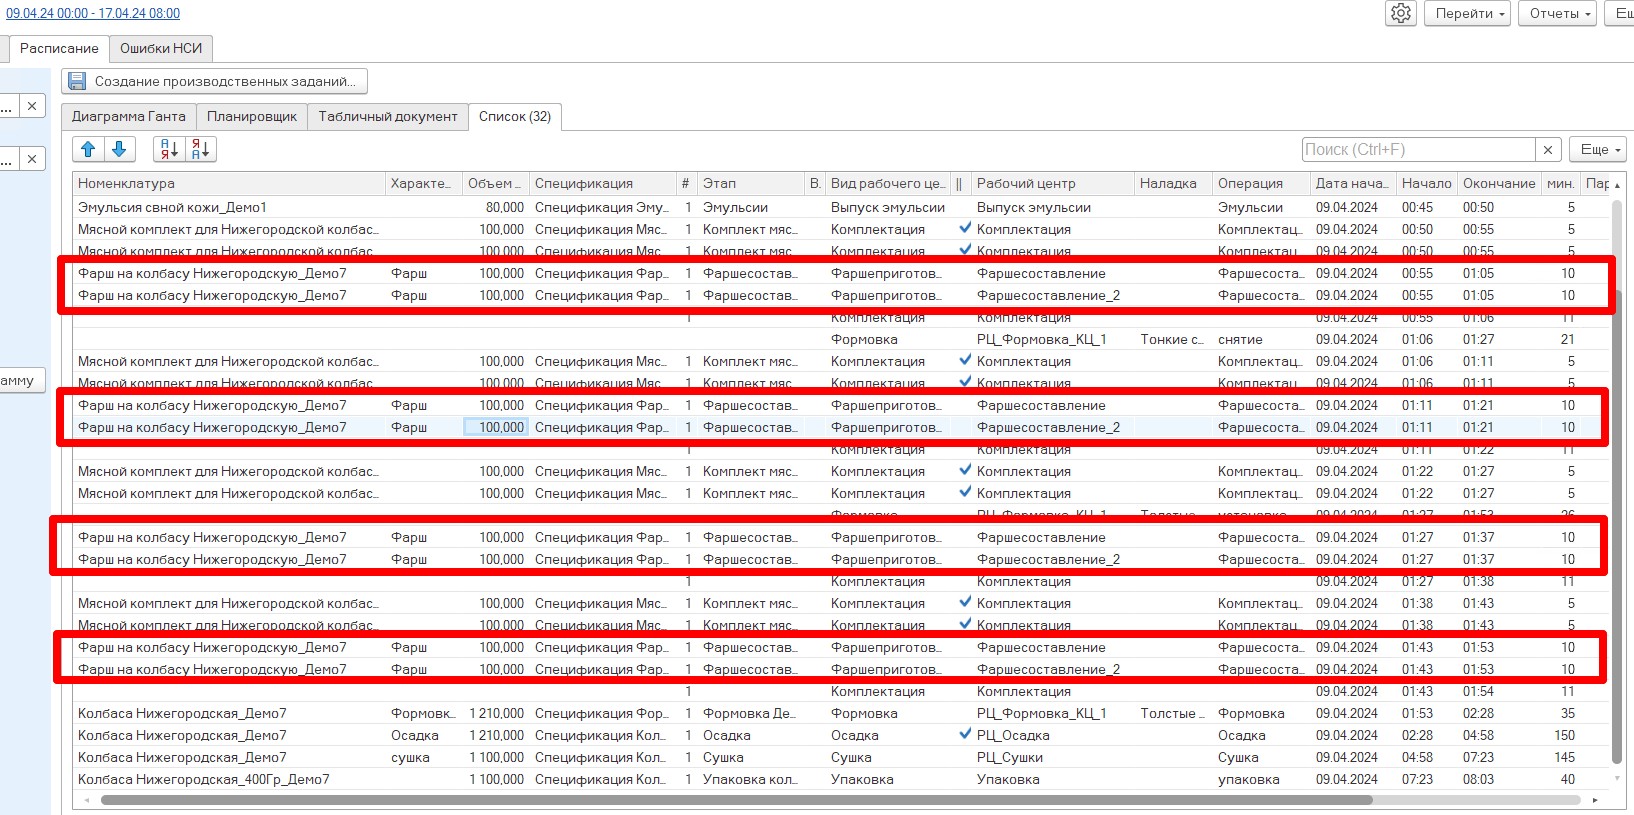
Task: Sort list ascending with А-Я icon
Action: (170, 149)
